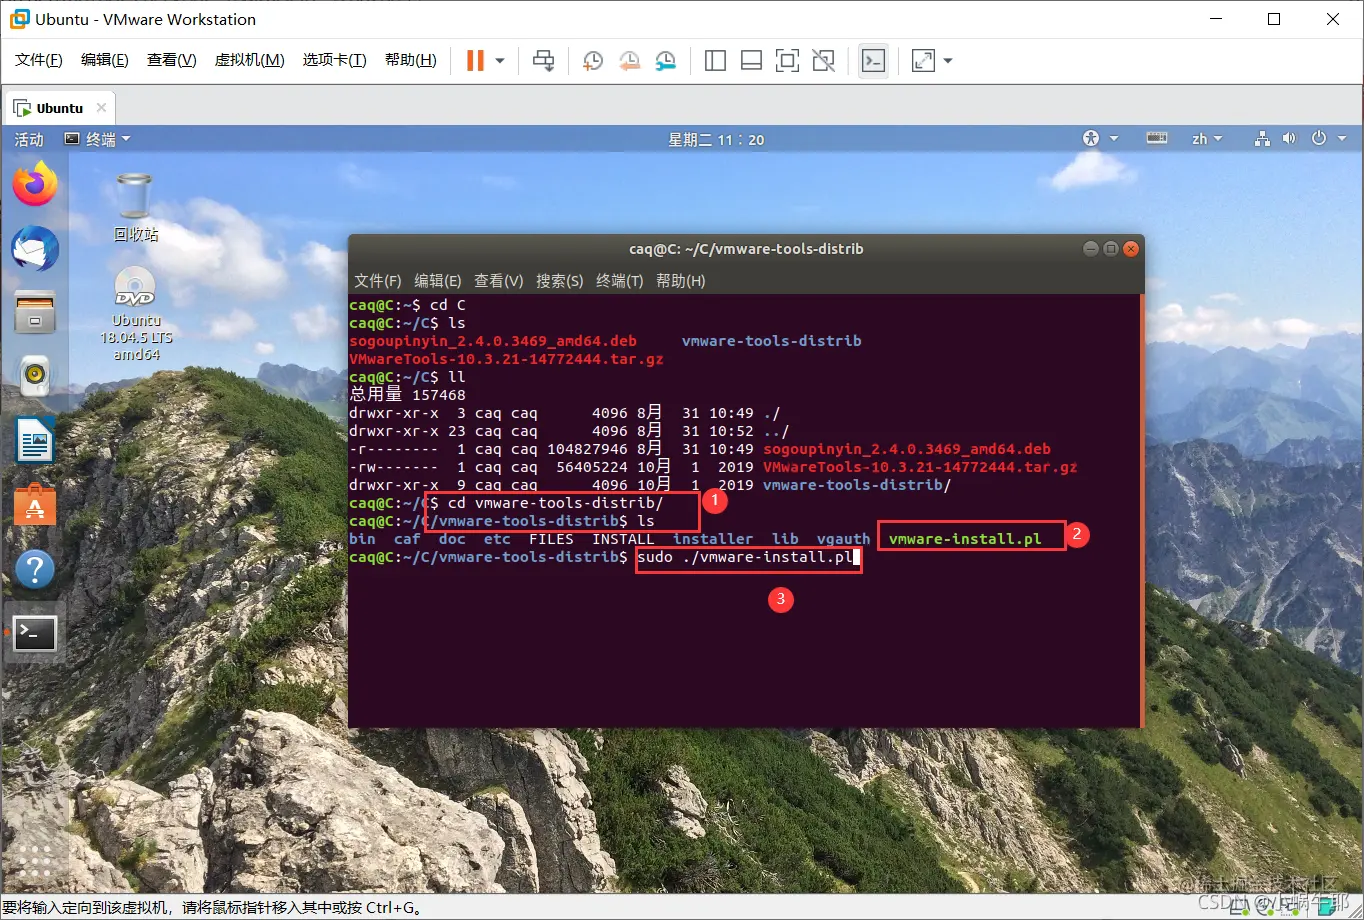This screenshot has width=1364, height=920.
Task: Click the volume speaker icon in the top bar
Action: click(1289, 139)
